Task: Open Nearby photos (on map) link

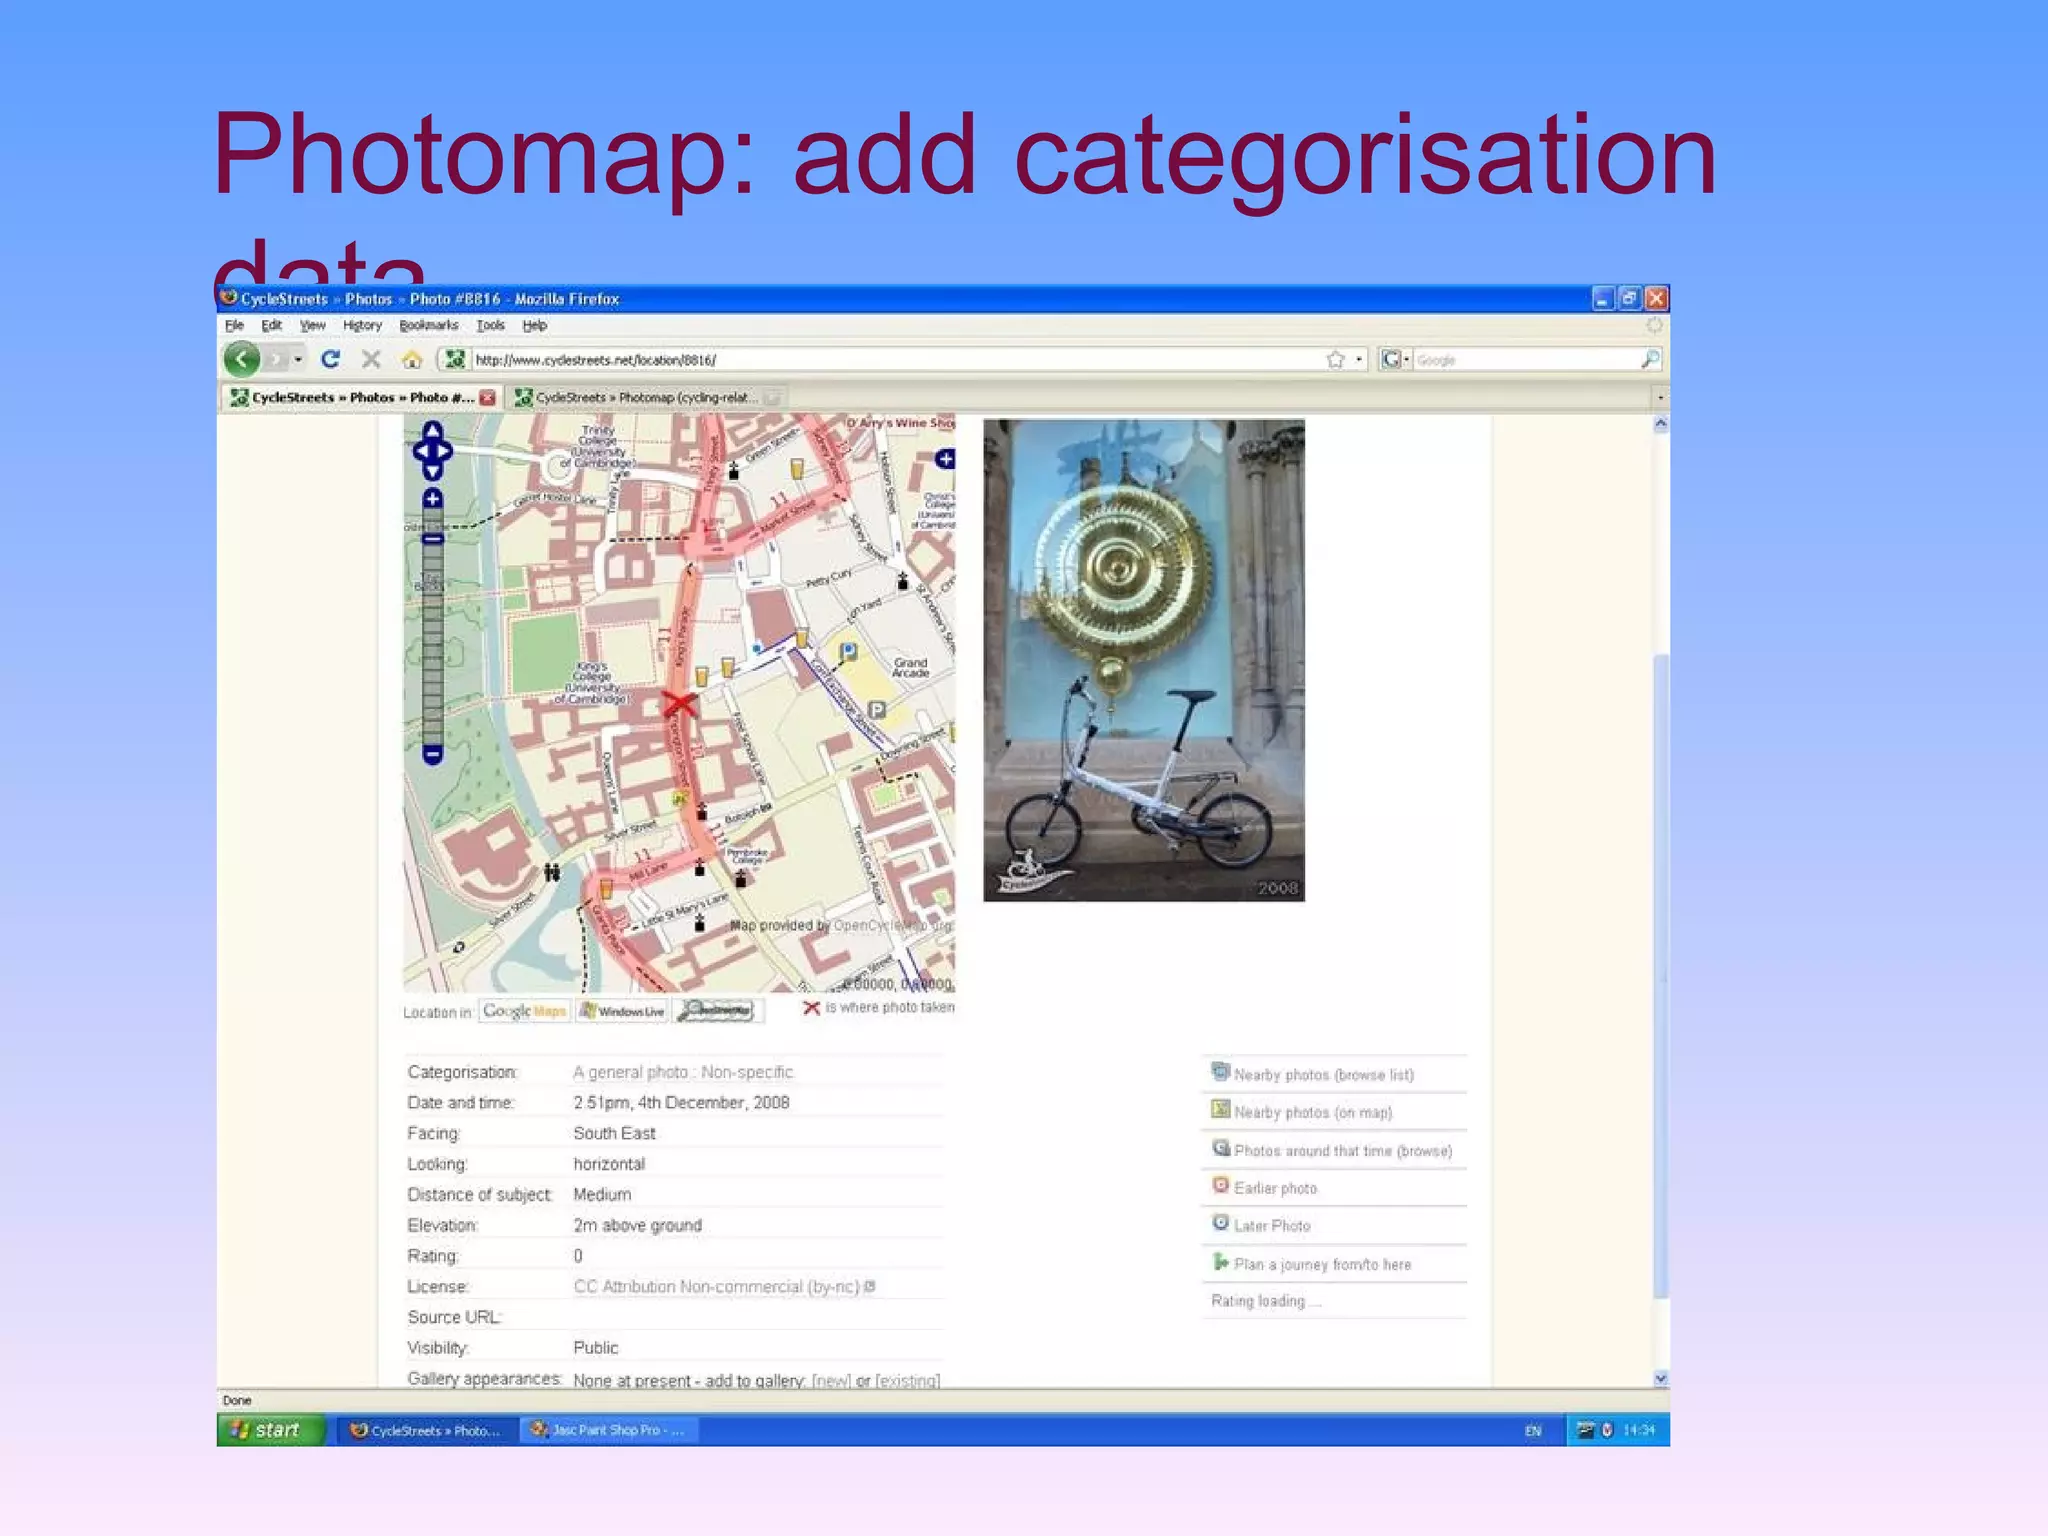Action: coord(1312,1113)
